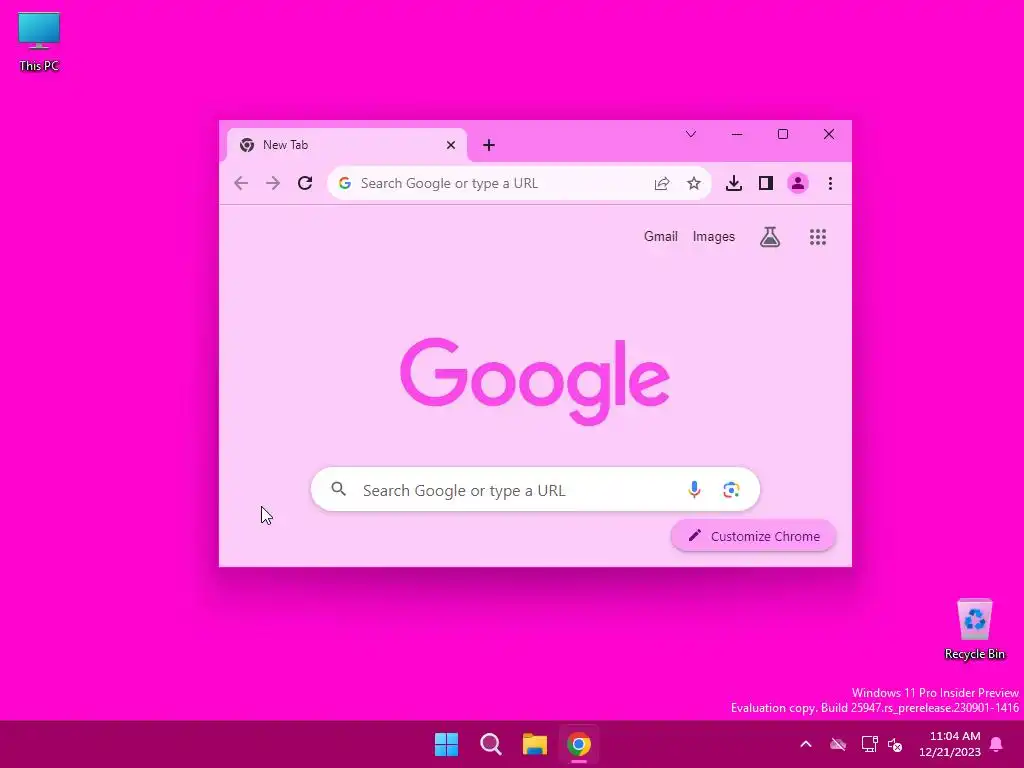
Task: Click the Chrome taskbar icon
Action: 579,744
